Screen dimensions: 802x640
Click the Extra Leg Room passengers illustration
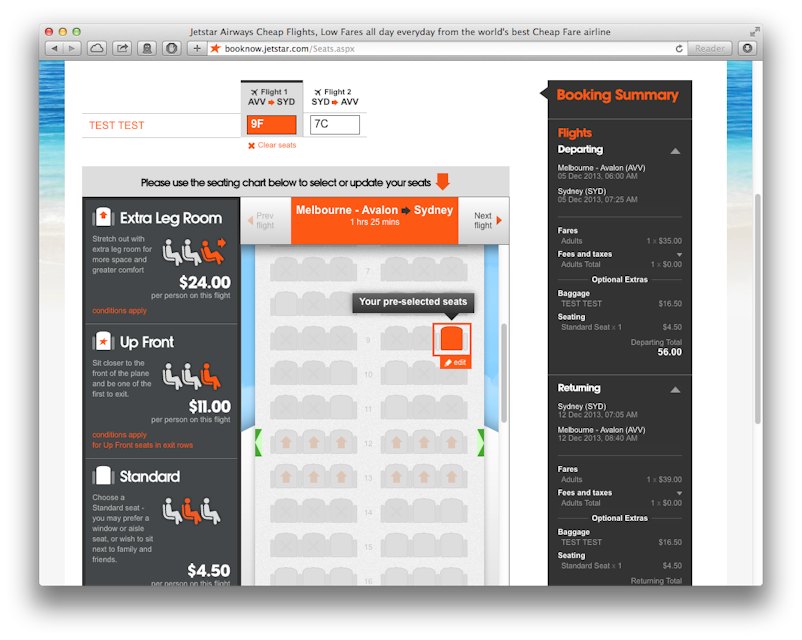coord(194,251)
